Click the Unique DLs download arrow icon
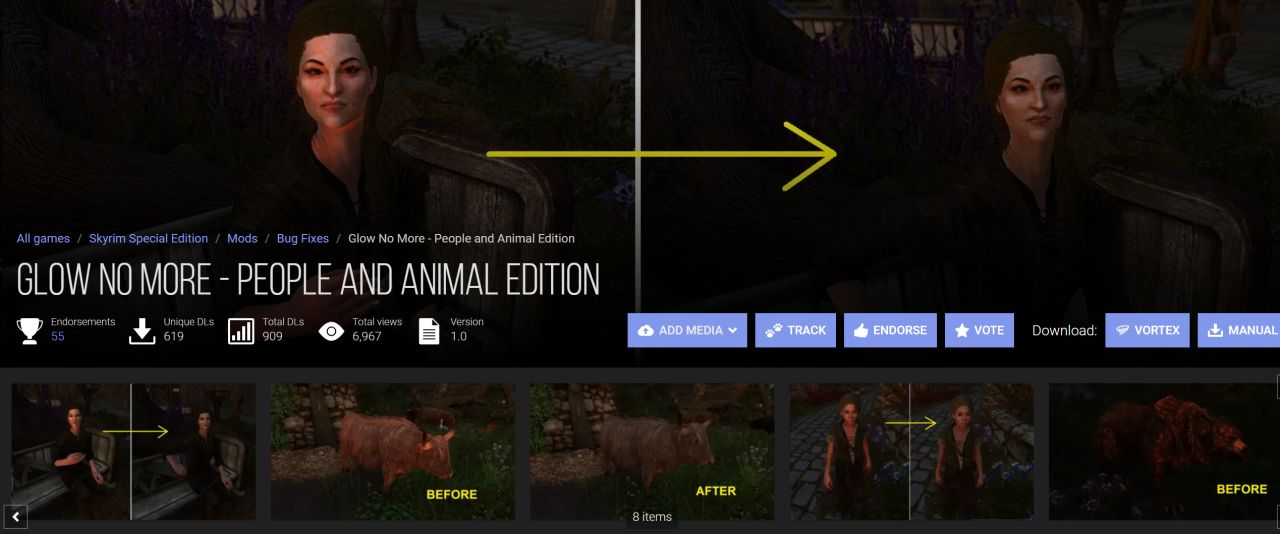The height and width of the screenshot is (534, 1280). pos(143,330)
